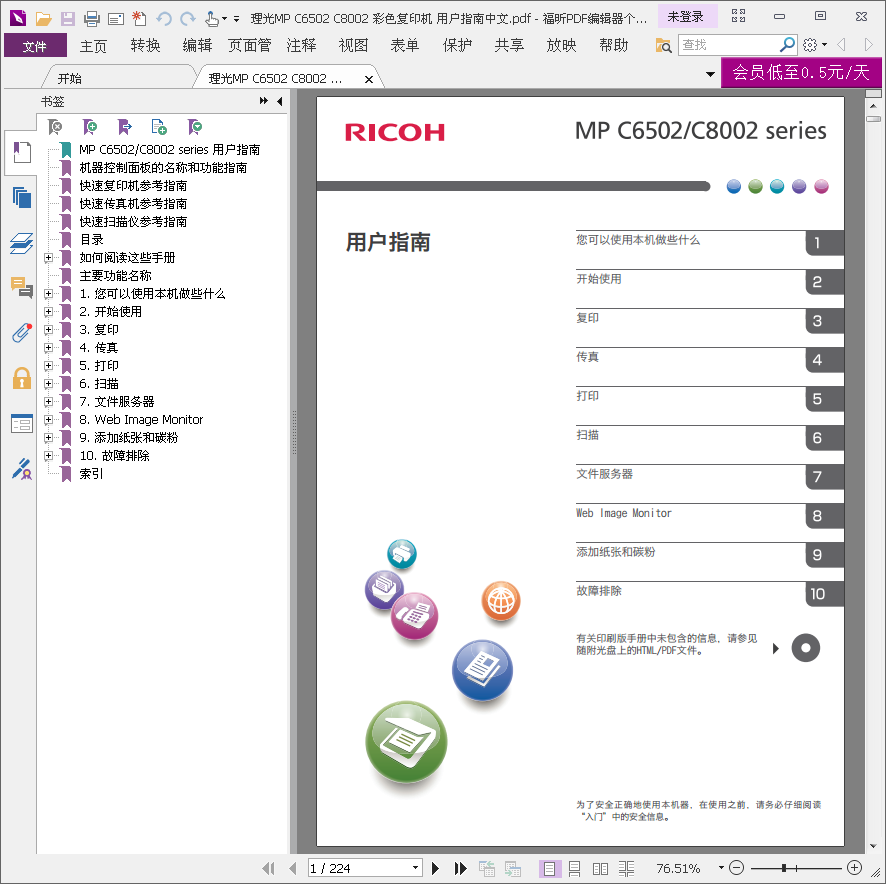
Task: Click the save disk icon
Action: tap(68, 19)
